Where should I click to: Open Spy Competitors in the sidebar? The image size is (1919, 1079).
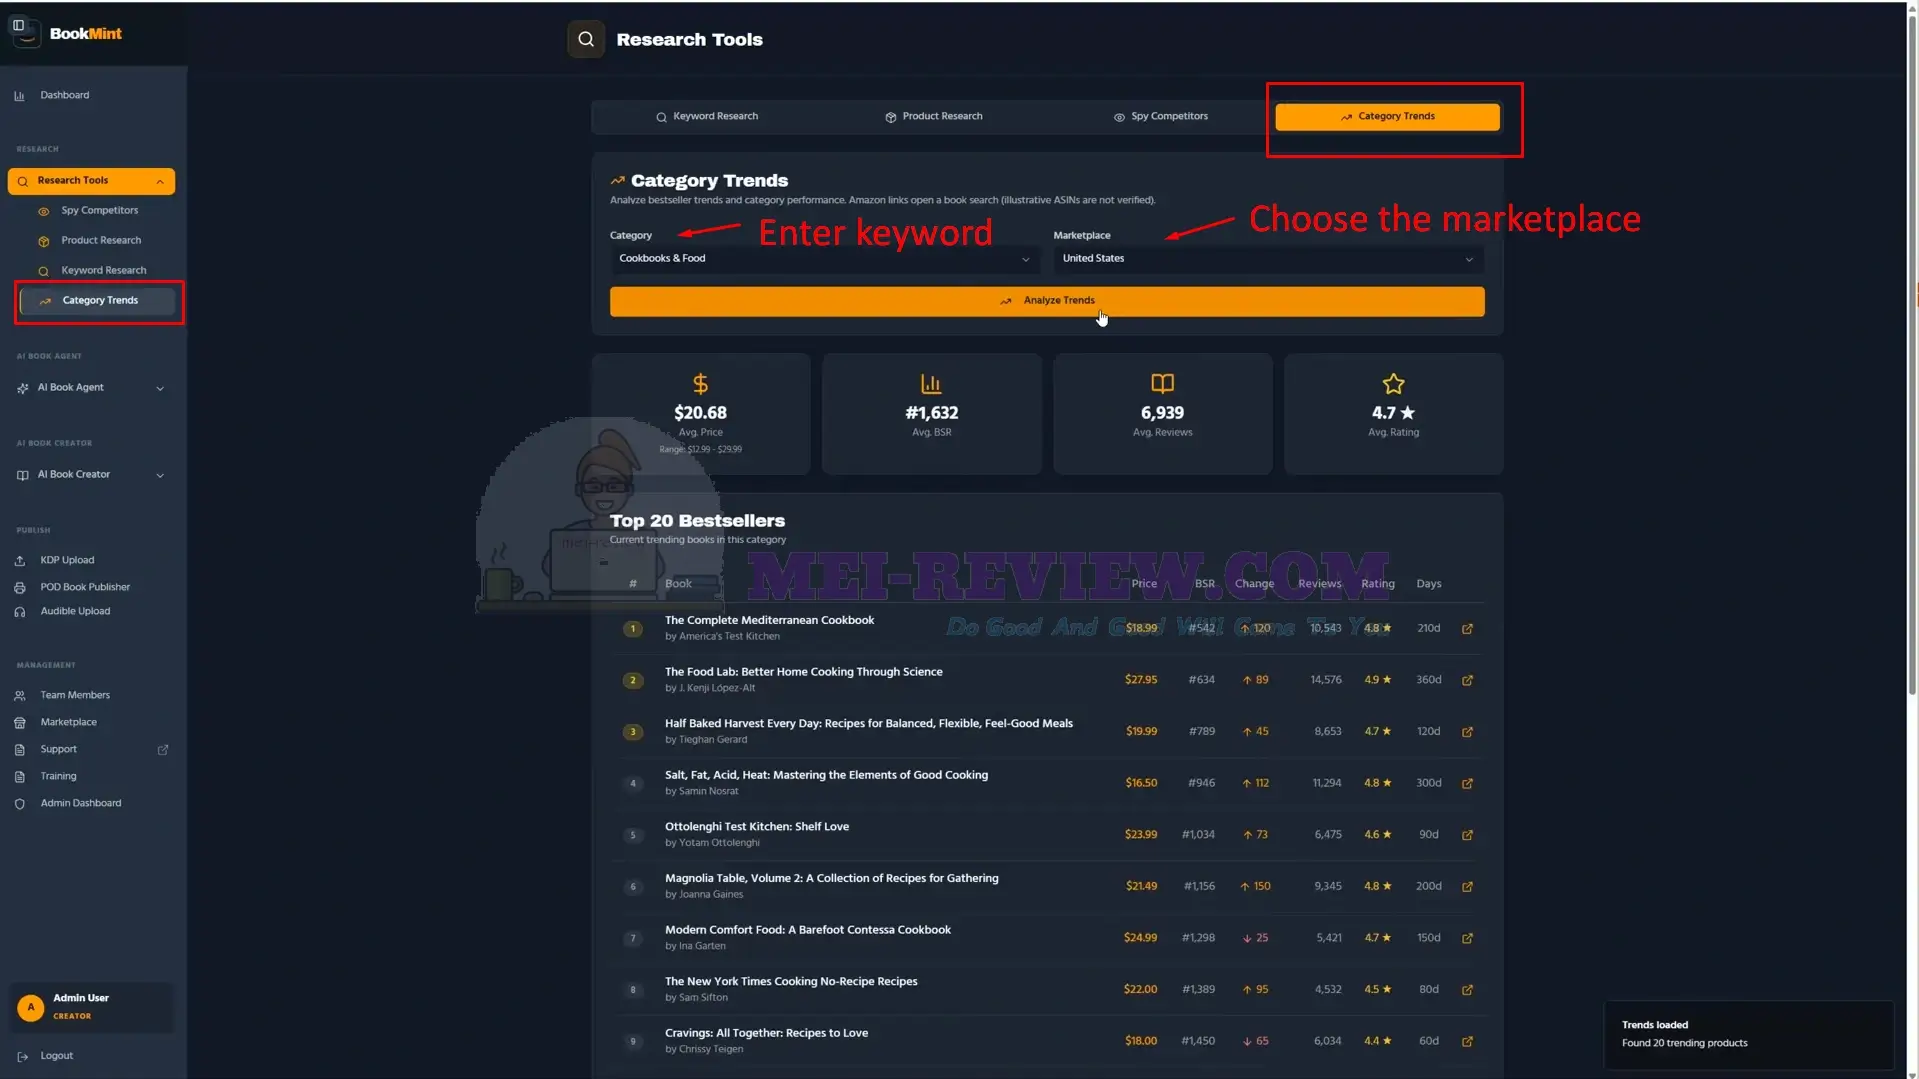[x=99, y=211]
